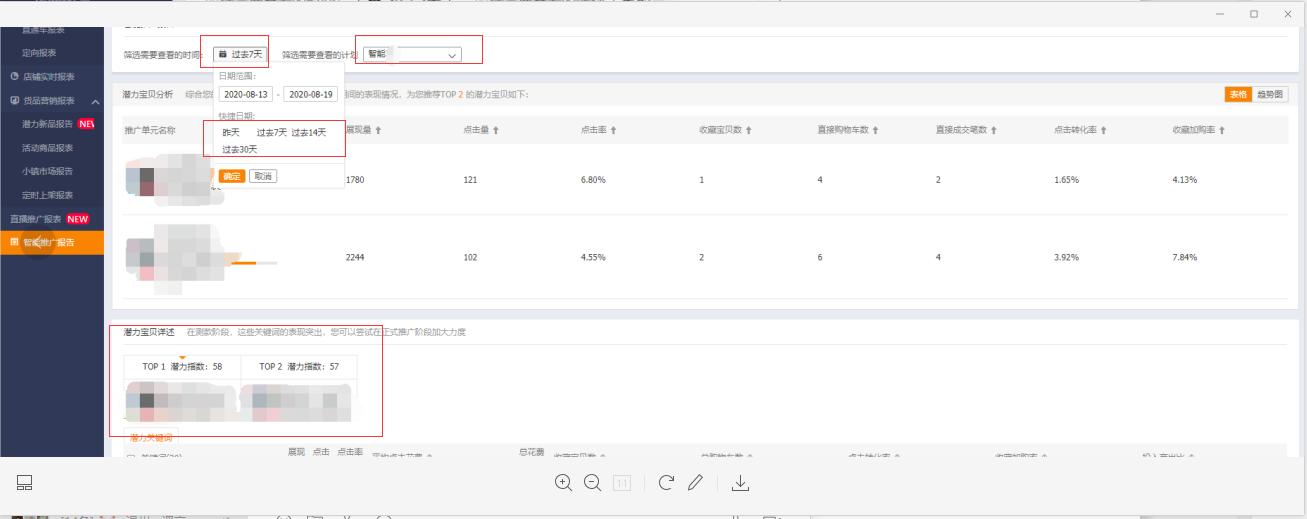
Task: Download the image with the download icon
Action: click(740, 483)
